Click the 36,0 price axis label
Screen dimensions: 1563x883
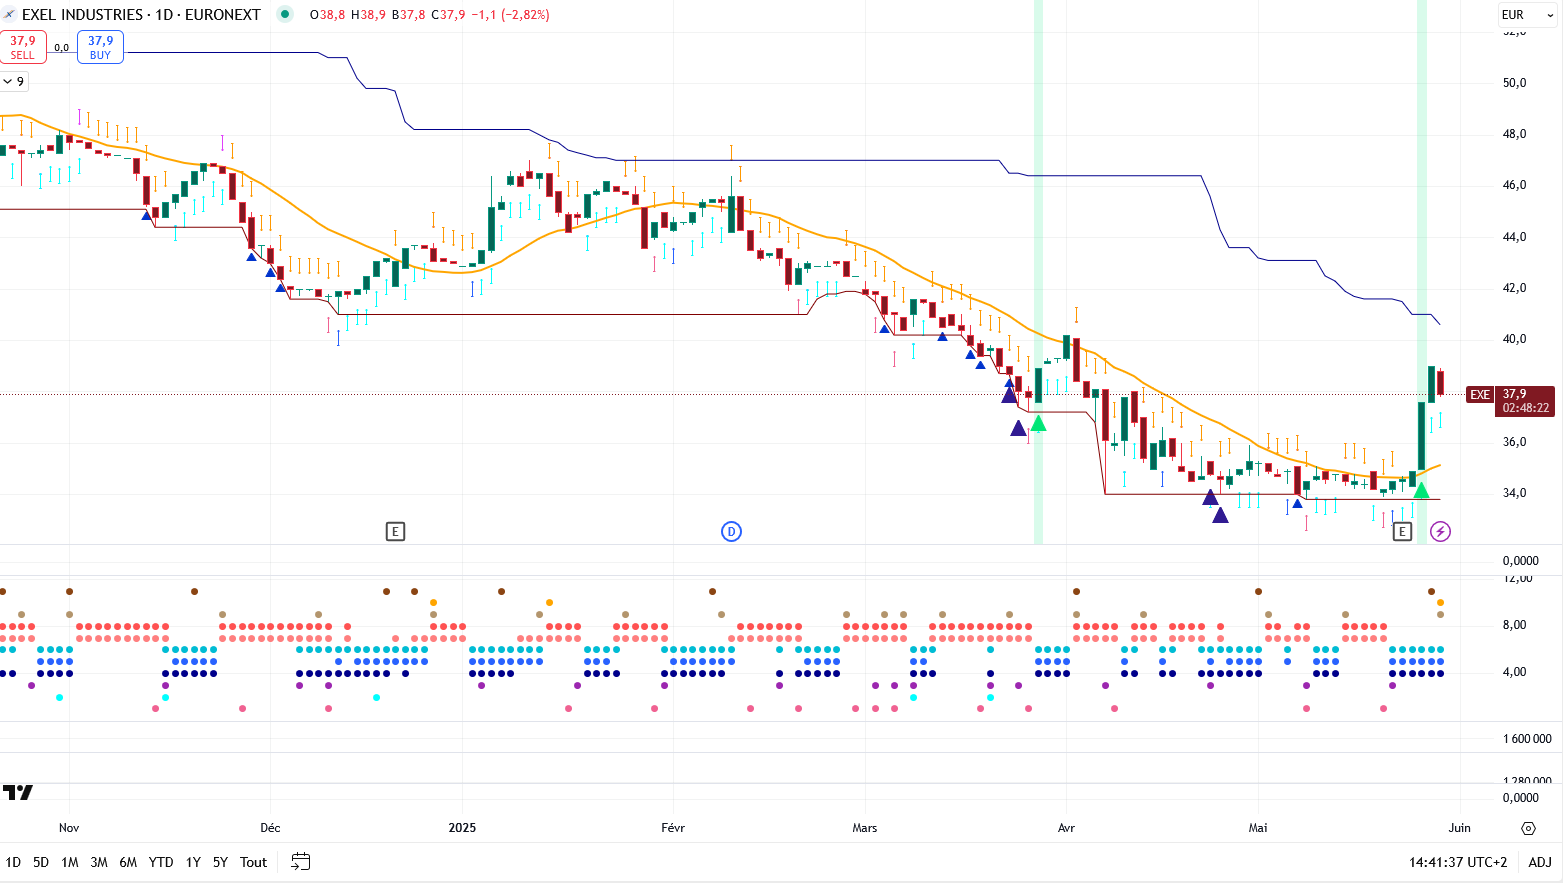pos(1515,442)
